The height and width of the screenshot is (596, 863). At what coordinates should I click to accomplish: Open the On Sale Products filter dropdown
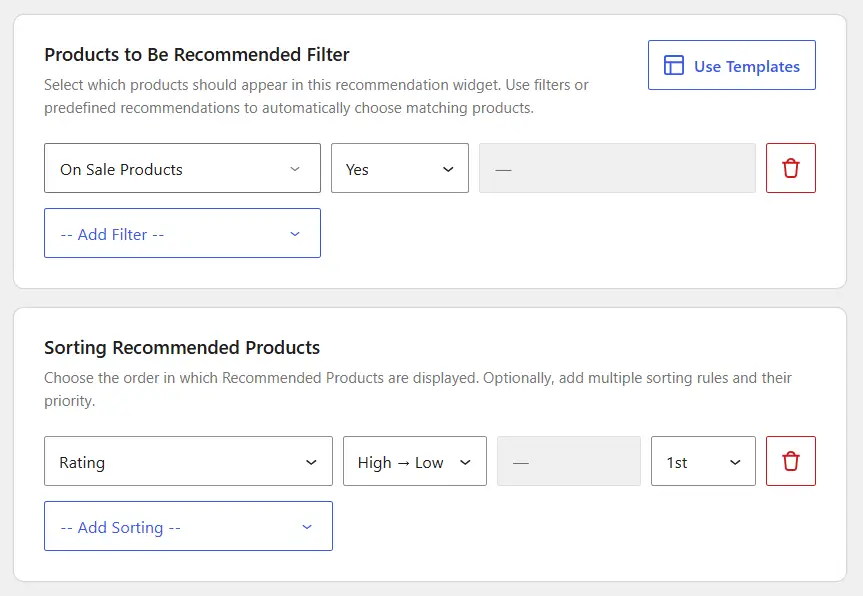tap(182, 168)
